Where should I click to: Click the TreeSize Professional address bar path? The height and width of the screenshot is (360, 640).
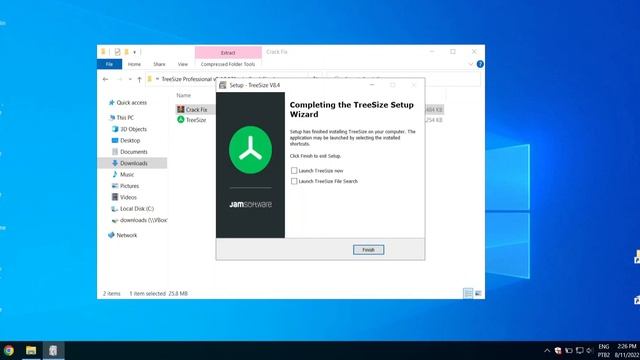tap(188, 79)
